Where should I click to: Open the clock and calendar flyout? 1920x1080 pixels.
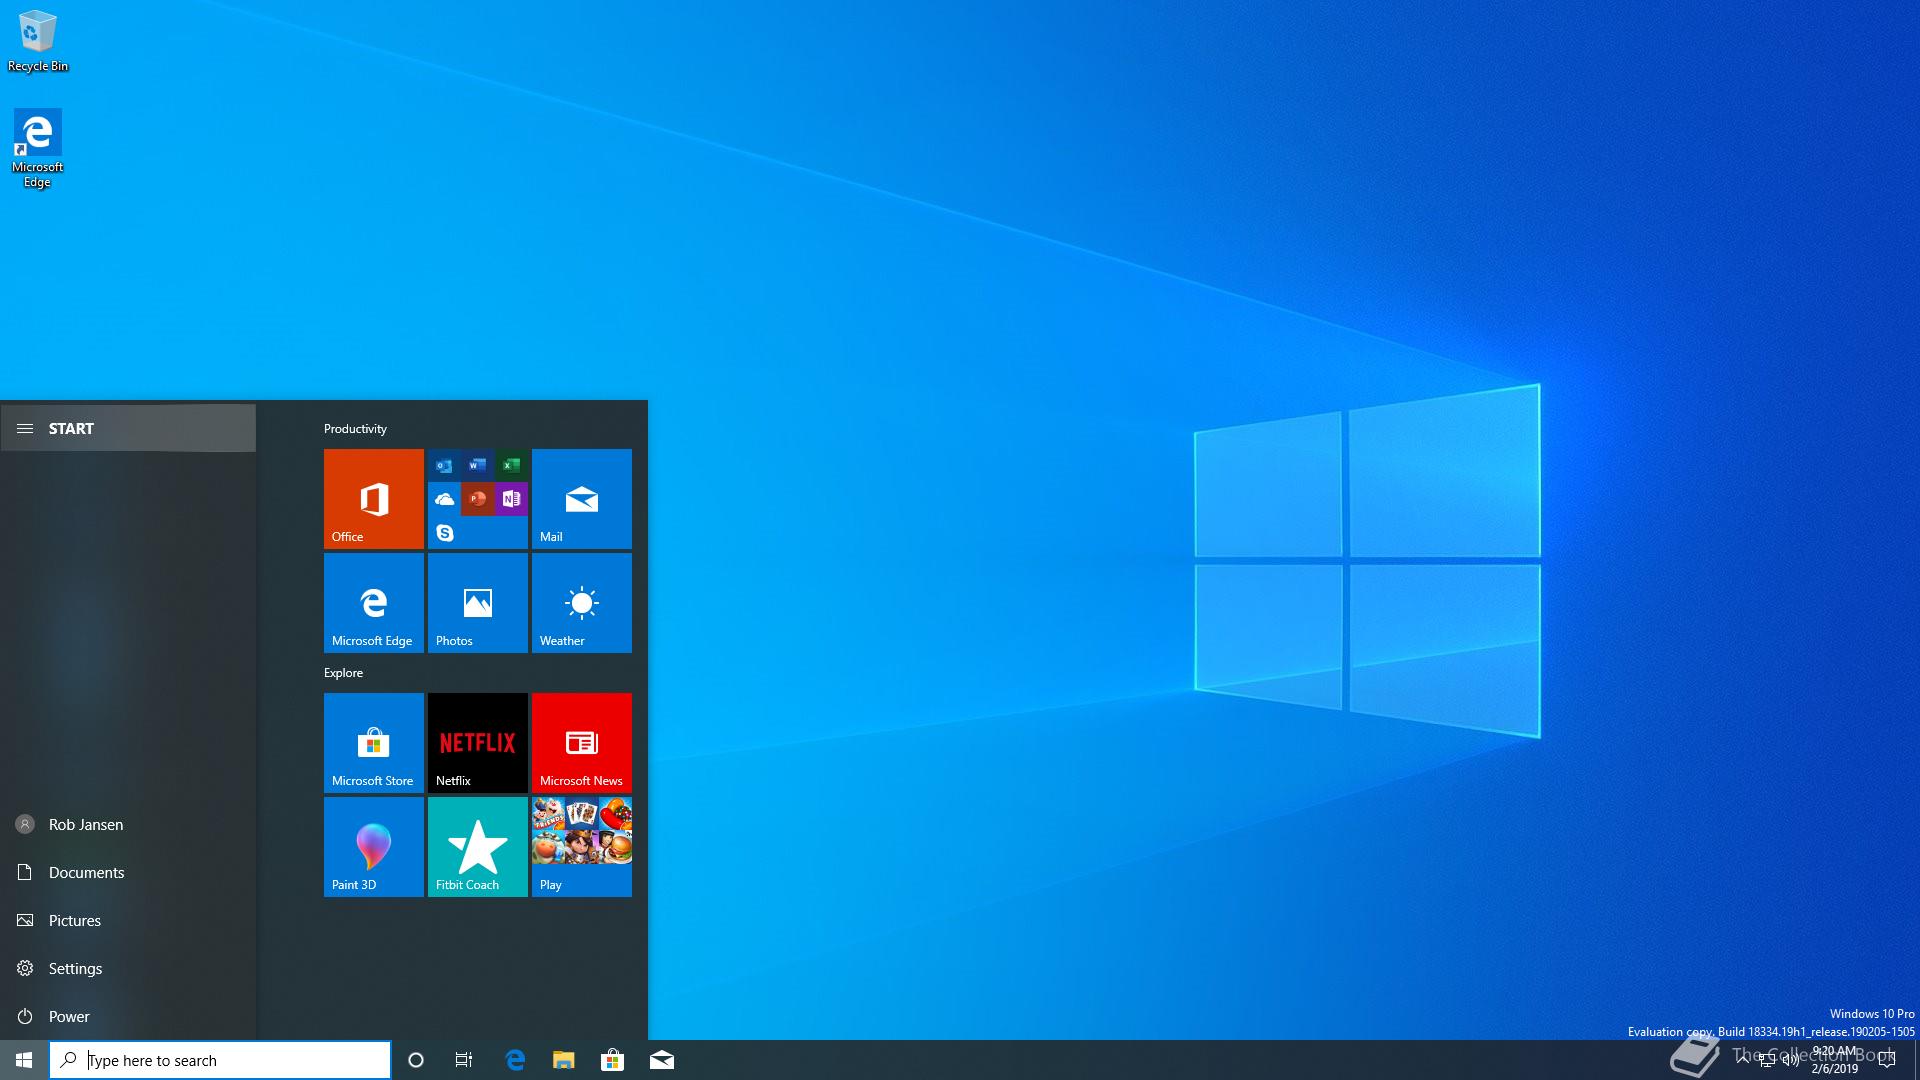point(1835,1060)
